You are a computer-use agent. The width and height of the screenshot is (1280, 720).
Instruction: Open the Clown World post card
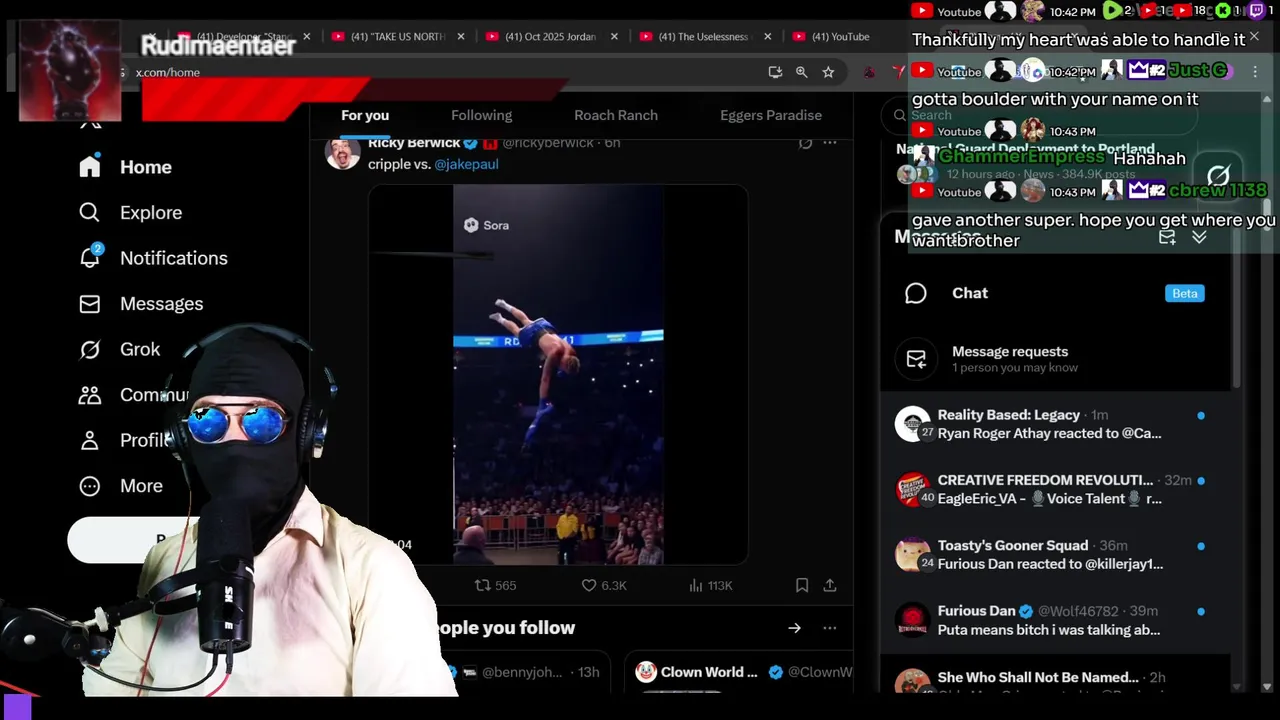[739, 673]
